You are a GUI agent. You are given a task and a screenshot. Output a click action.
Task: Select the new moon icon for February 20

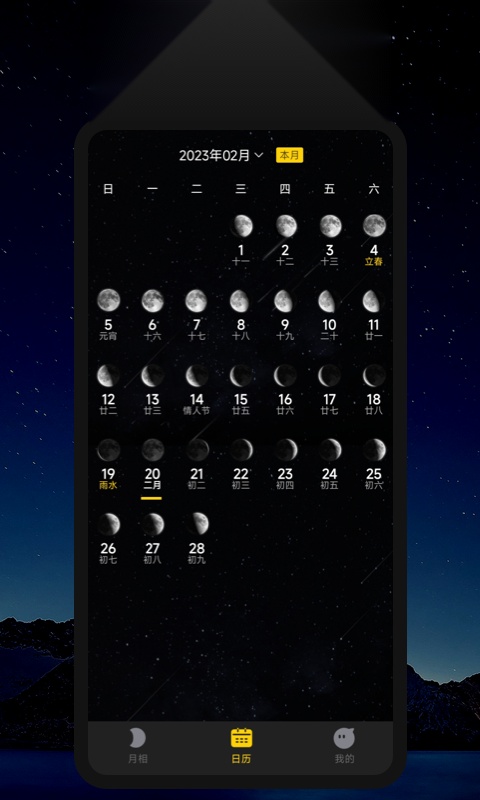pos(153,450)
